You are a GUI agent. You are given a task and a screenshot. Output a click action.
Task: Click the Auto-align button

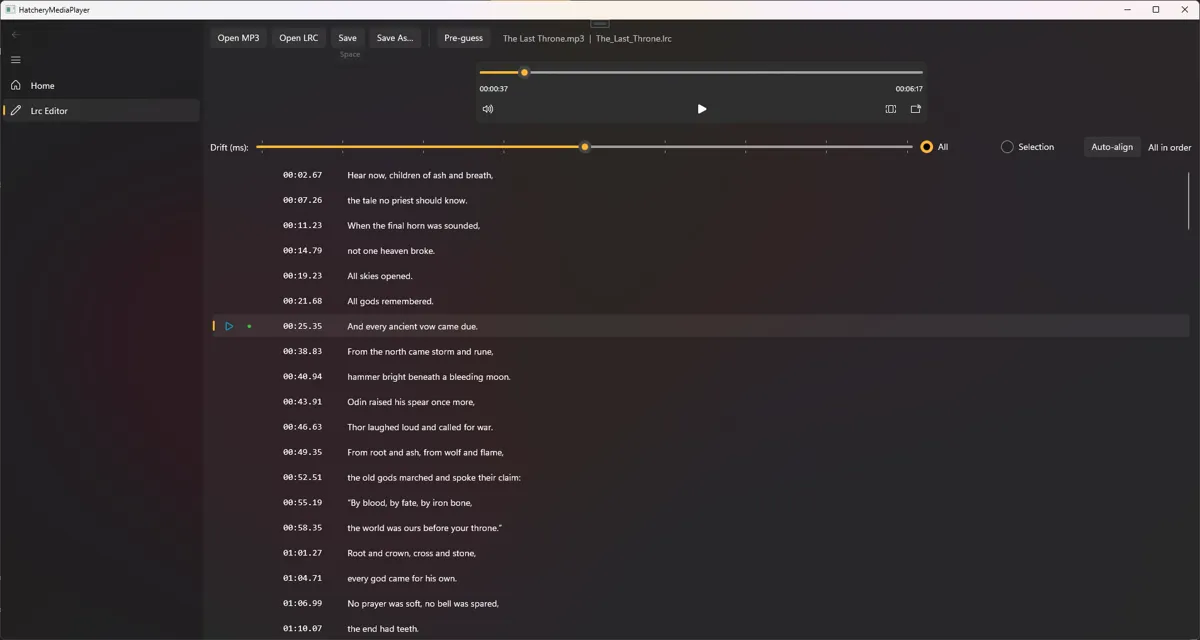coord(1112,147)
